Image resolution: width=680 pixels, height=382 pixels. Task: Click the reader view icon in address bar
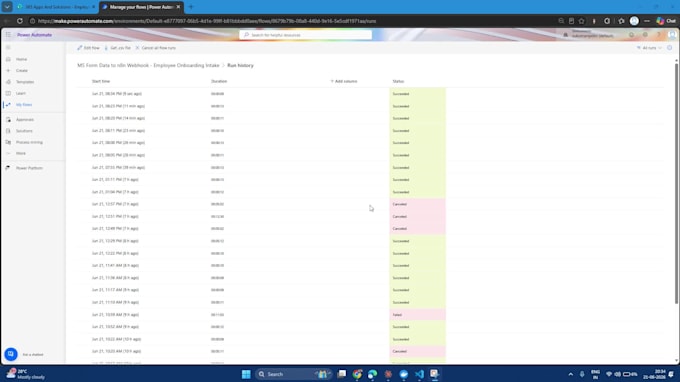[571, 21]
